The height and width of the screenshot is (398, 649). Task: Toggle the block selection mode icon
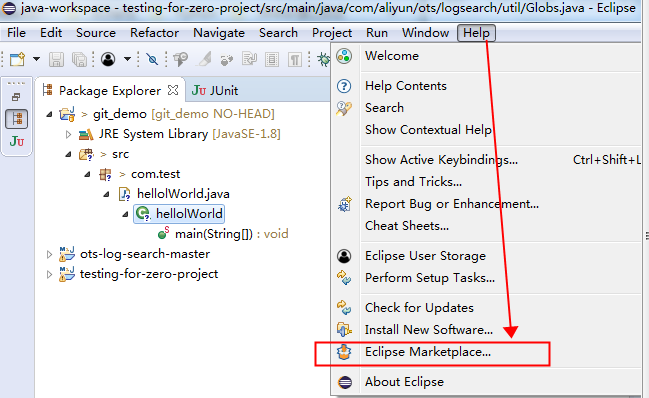272,60
